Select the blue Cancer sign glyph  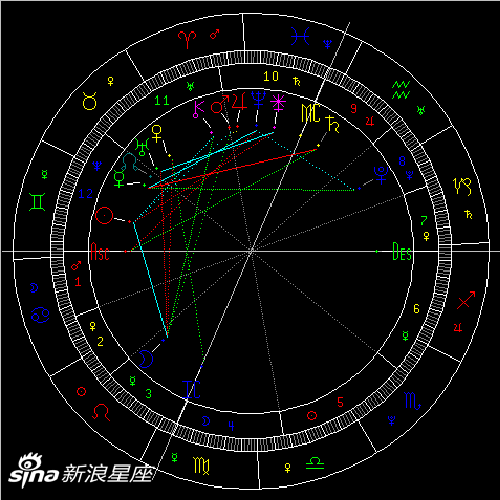click(40, 315)
